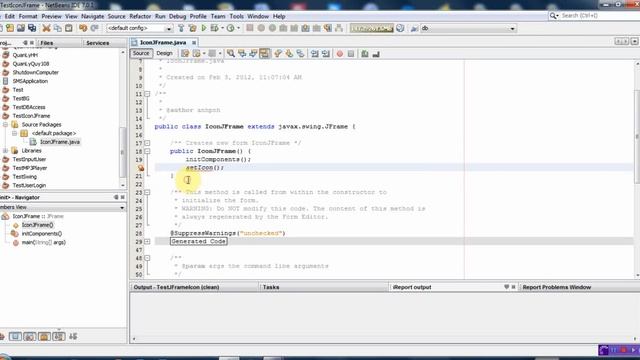Close the IconJFrame.java editor tab
The image size is (640, 360).
[194, 42]
